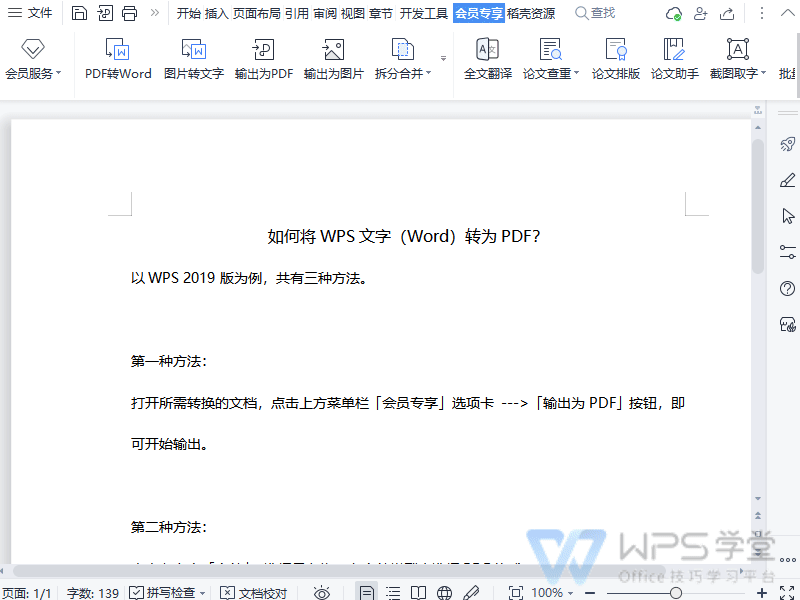Switch to web layout view
This screenshot has width=800, height=600.
pyautogui.click(x=444, y=593)
